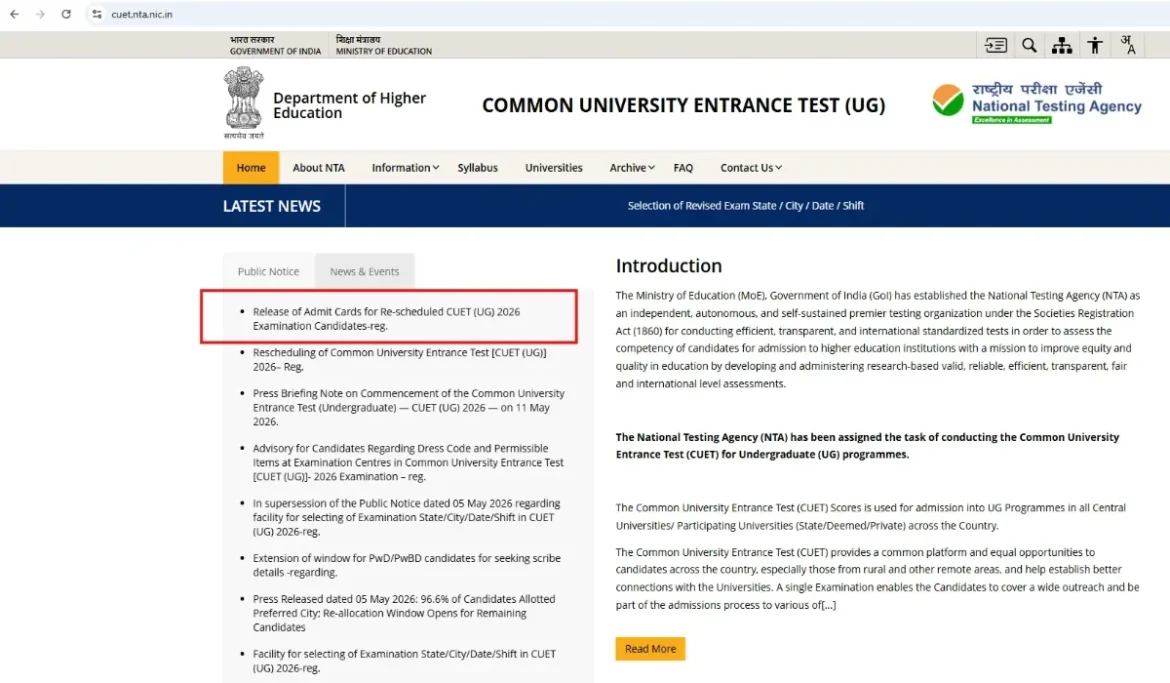
Task: Open the About NTA menu item
Action: 319,168
